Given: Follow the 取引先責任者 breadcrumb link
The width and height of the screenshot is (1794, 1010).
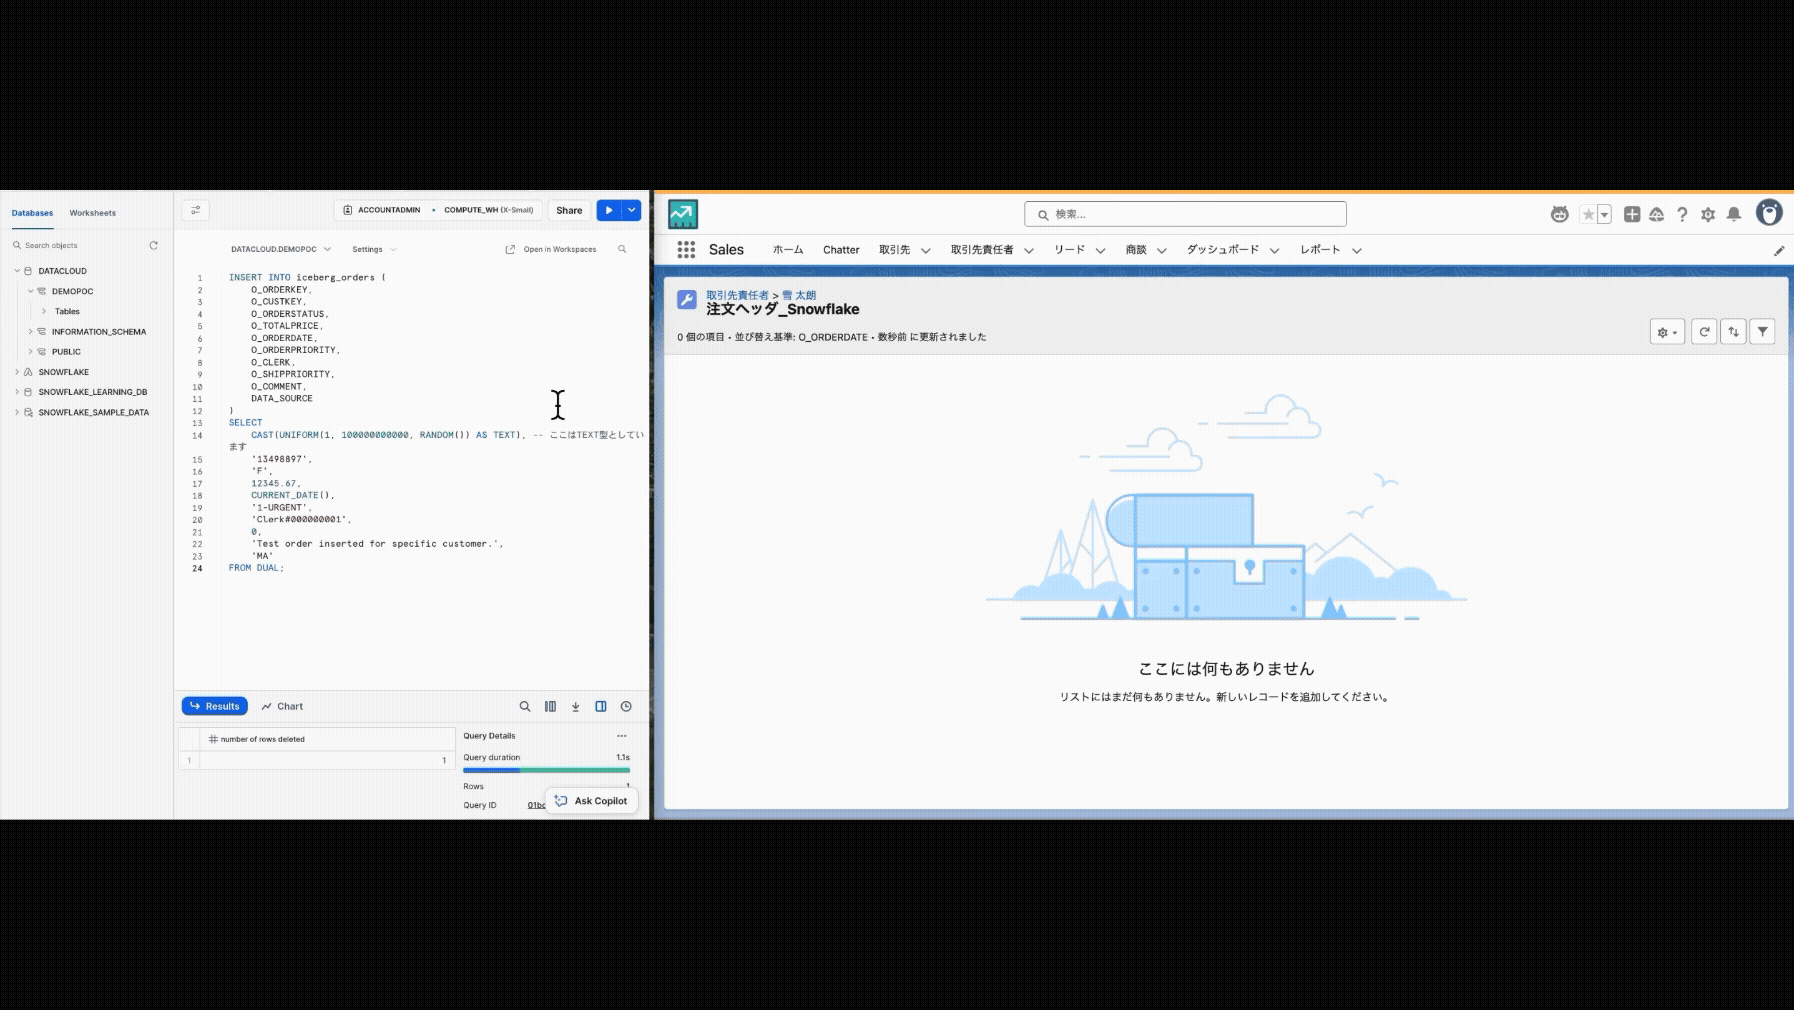Looking at the screenshot, I should click(x=737, y=295).
